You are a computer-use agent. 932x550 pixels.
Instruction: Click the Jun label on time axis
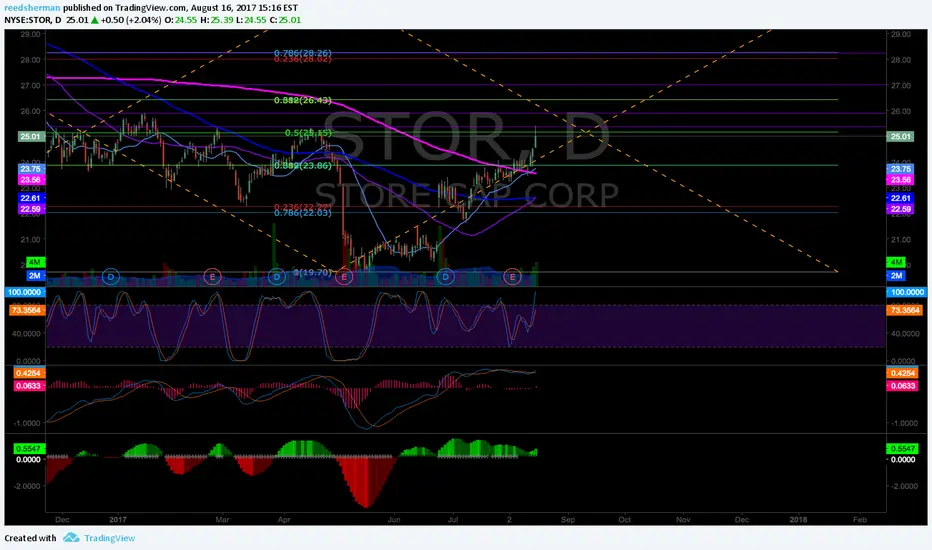pos(394,519)
